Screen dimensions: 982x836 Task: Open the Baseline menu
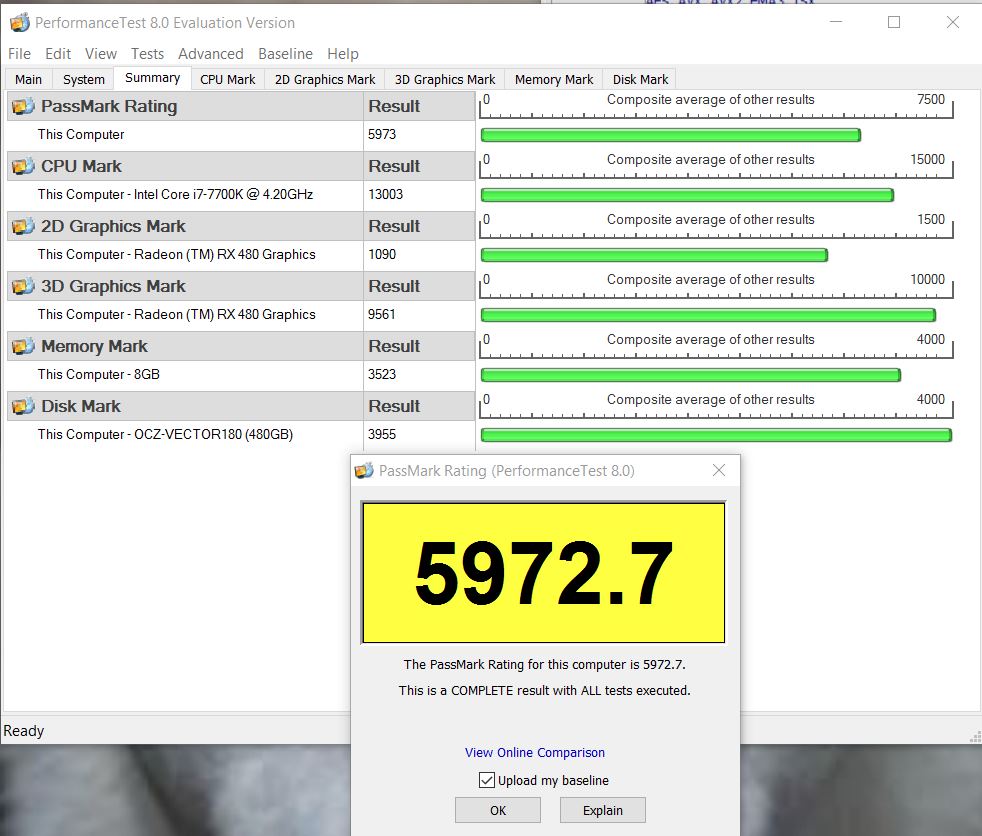285,54
